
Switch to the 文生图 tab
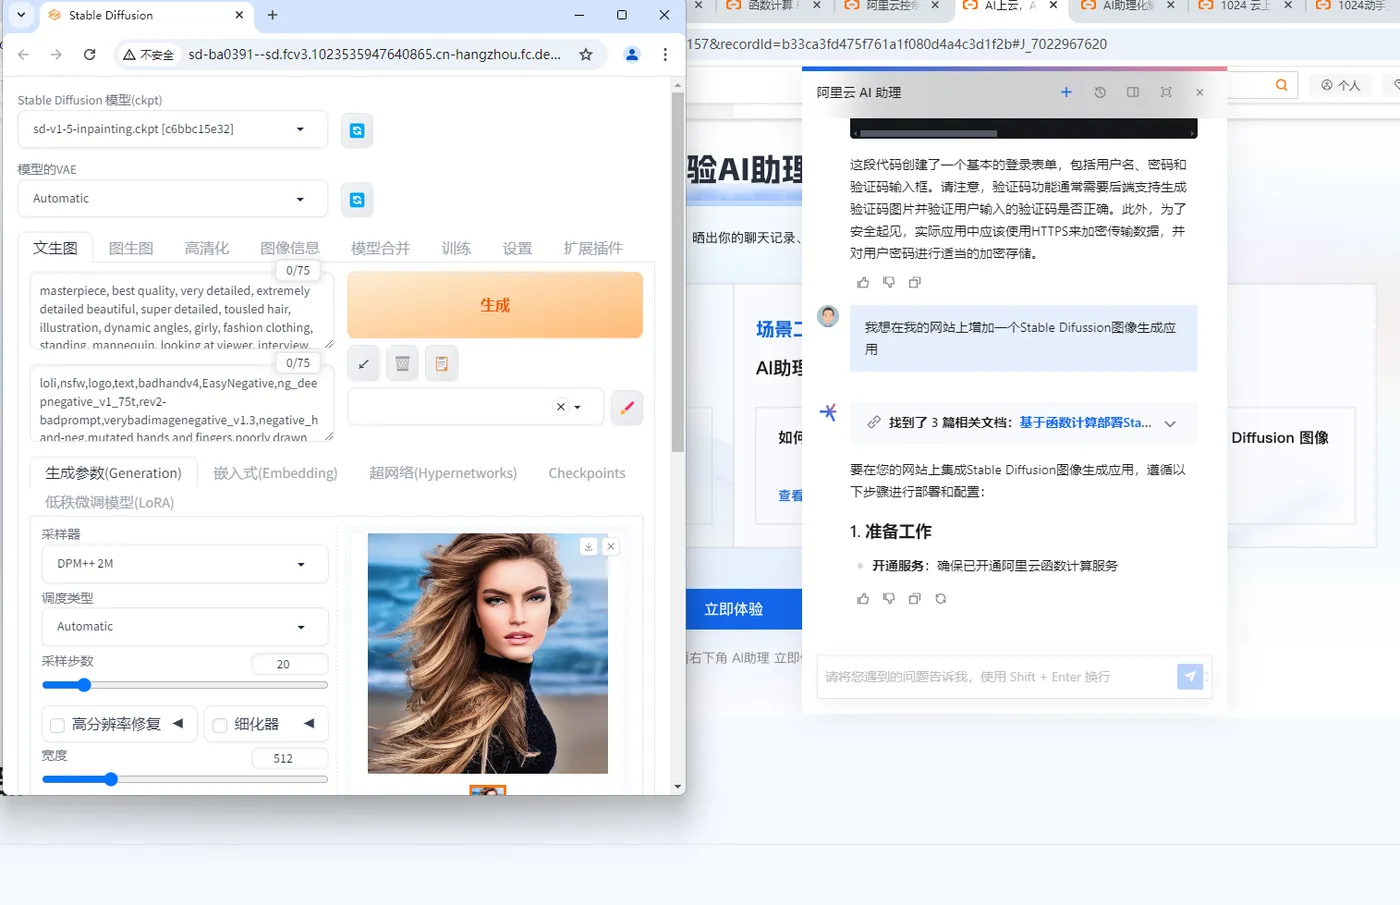pyautogui.click(x=56, y=248)
